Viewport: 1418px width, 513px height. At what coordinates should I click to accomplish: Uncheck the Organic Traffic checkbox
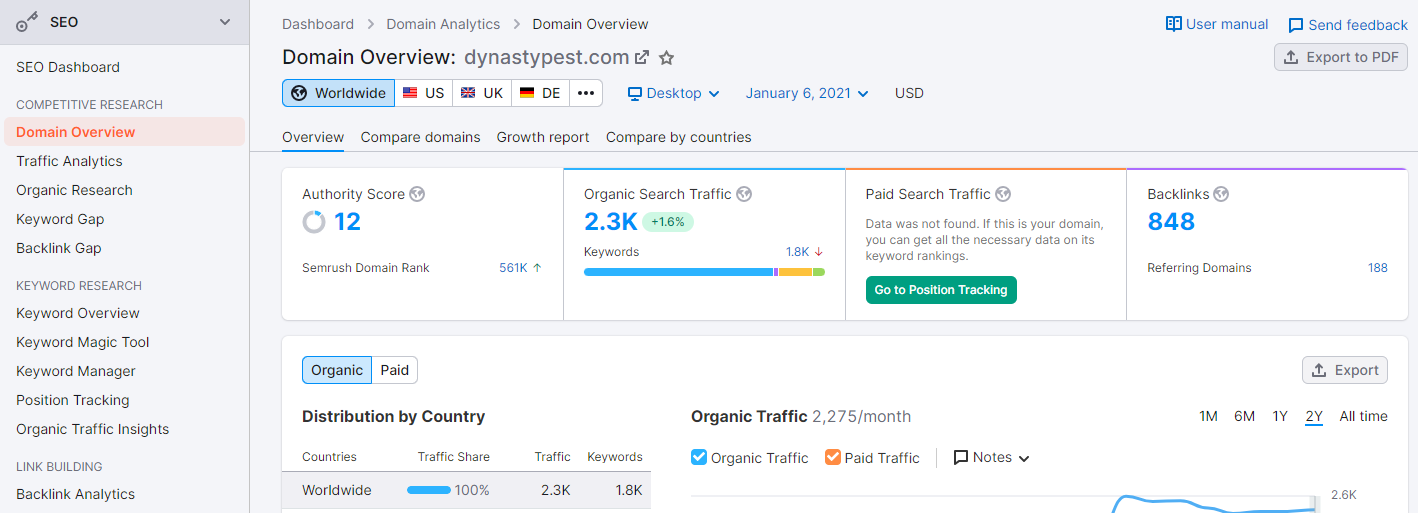(699, 457)
